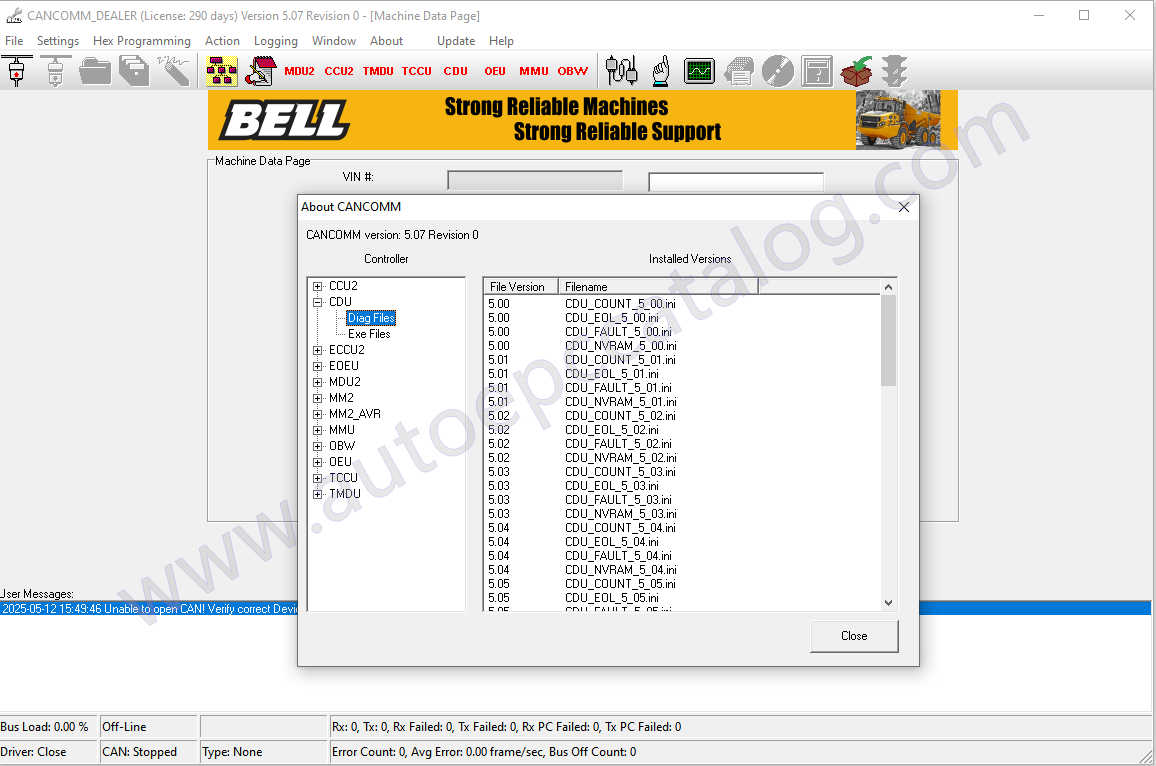
Task: Select Diag Files under CDU
Action: coord(371,318)
